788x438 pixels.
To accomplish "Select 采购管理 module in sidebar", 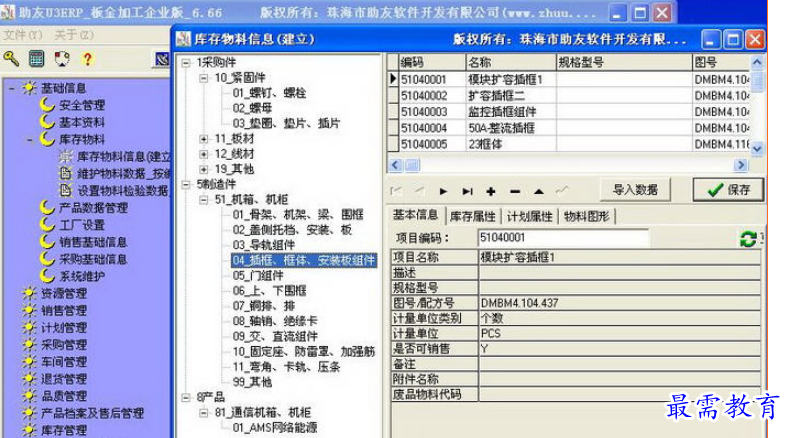I will (64, 345).
